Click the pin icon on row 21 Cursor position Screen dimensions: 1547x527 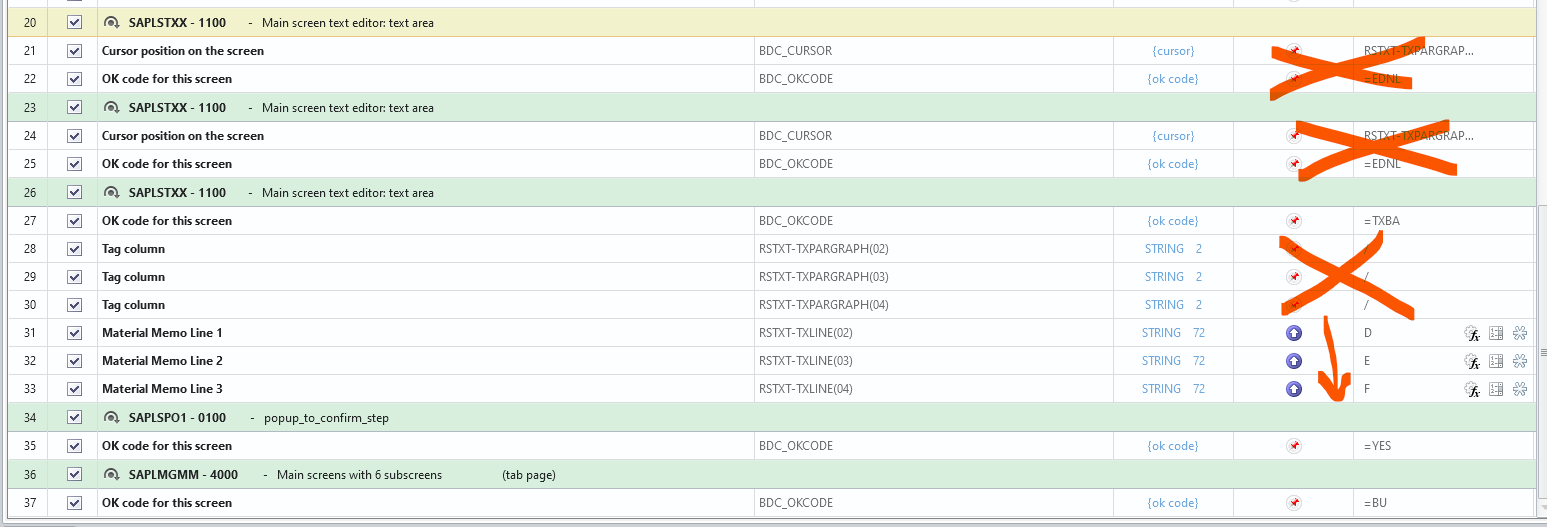(x=1293, y=50)
